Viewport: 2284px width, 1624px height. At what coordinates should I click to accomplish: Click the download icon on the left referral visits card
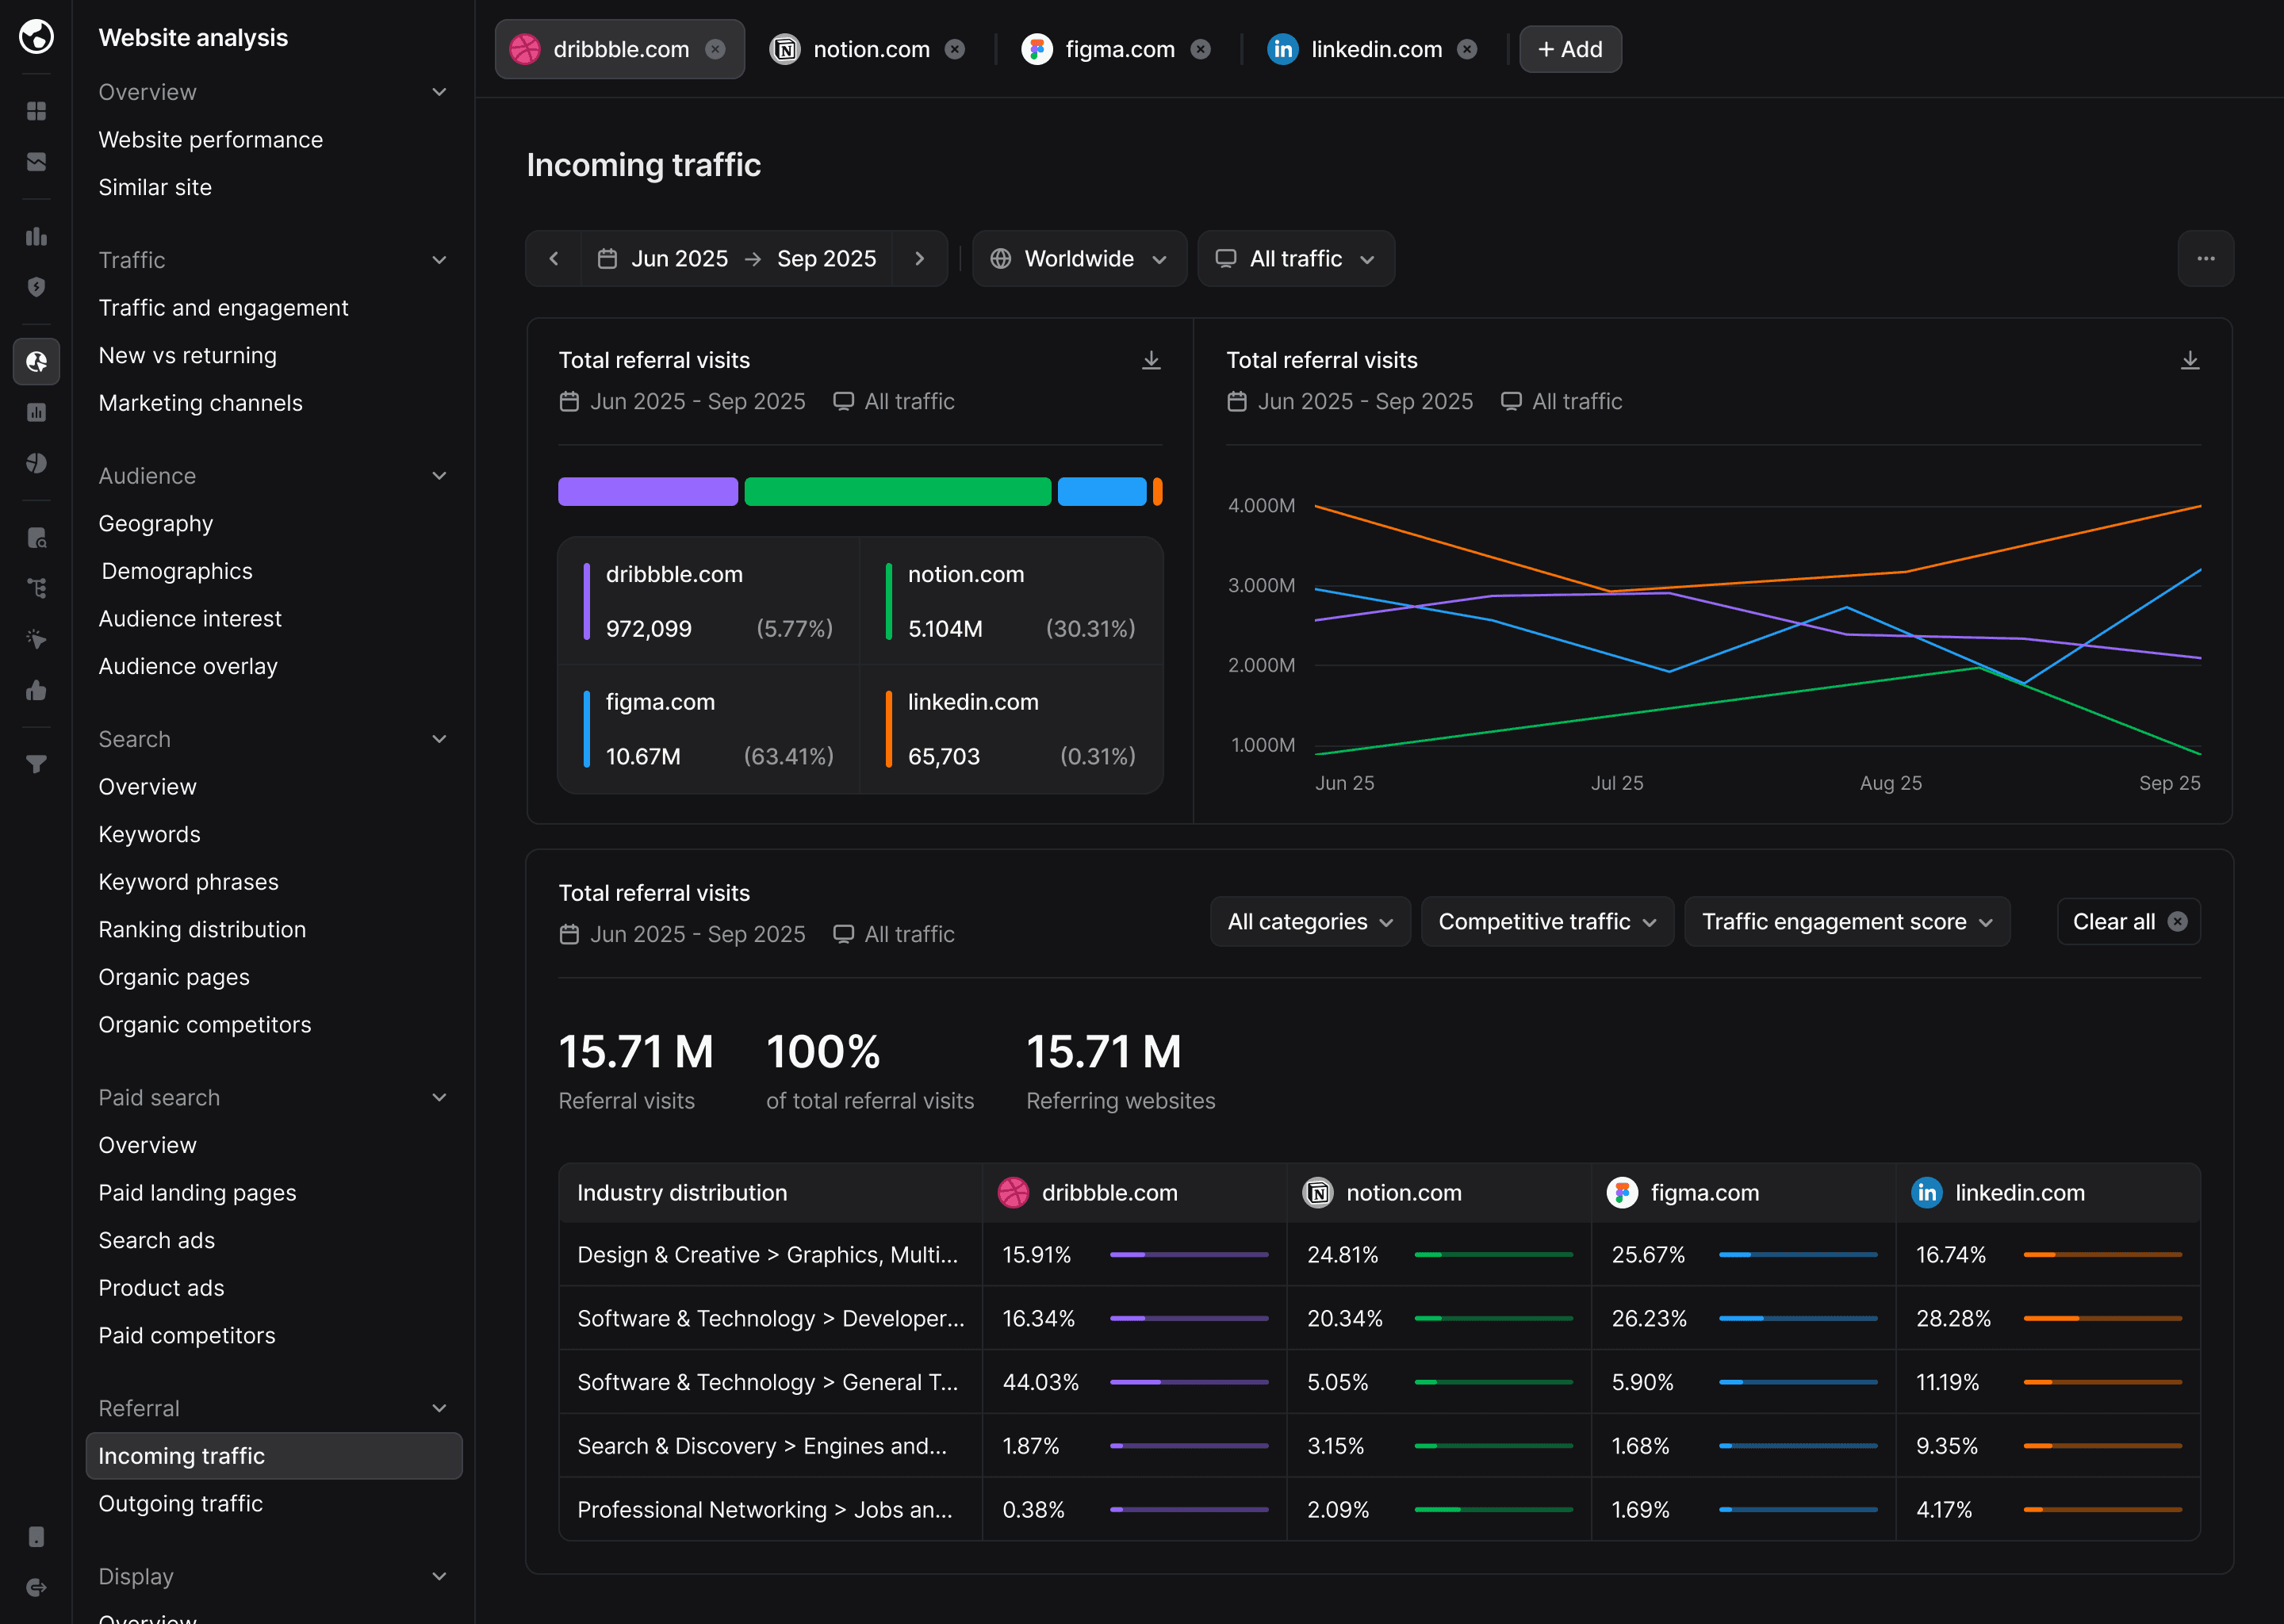click(x=1151, y=360)
